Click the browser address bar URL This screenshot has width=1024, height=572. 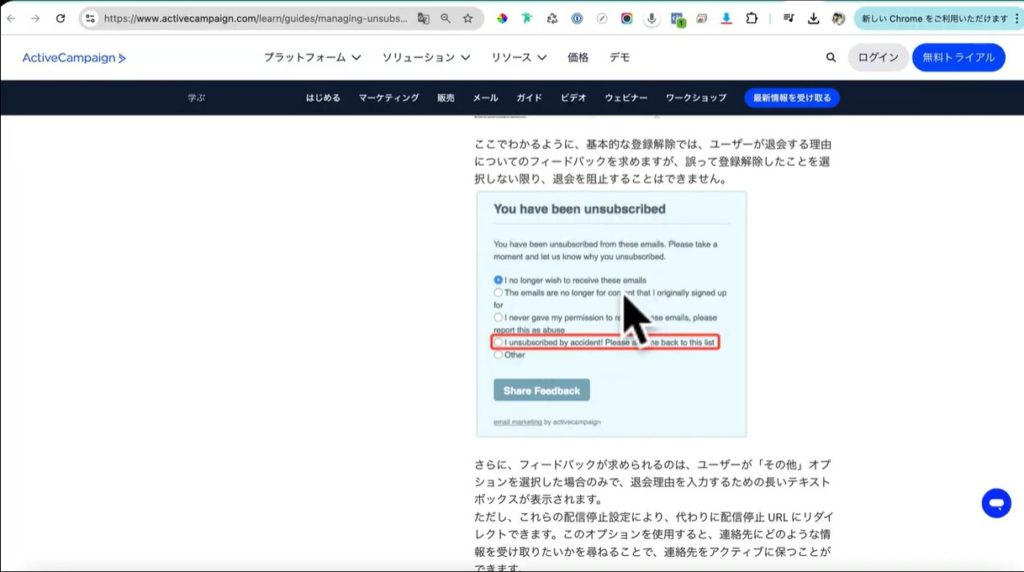(250, 18)
